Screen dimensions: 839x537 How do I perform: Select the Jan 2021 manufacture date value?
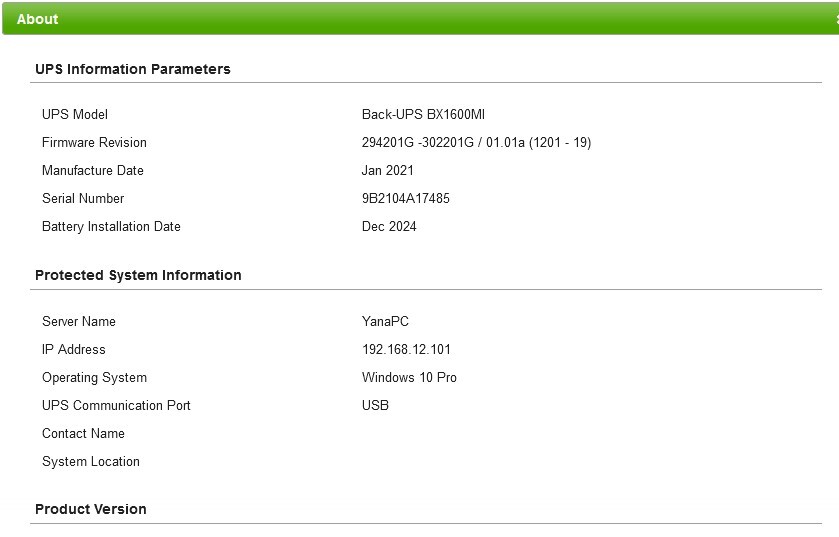coord(387,171)
